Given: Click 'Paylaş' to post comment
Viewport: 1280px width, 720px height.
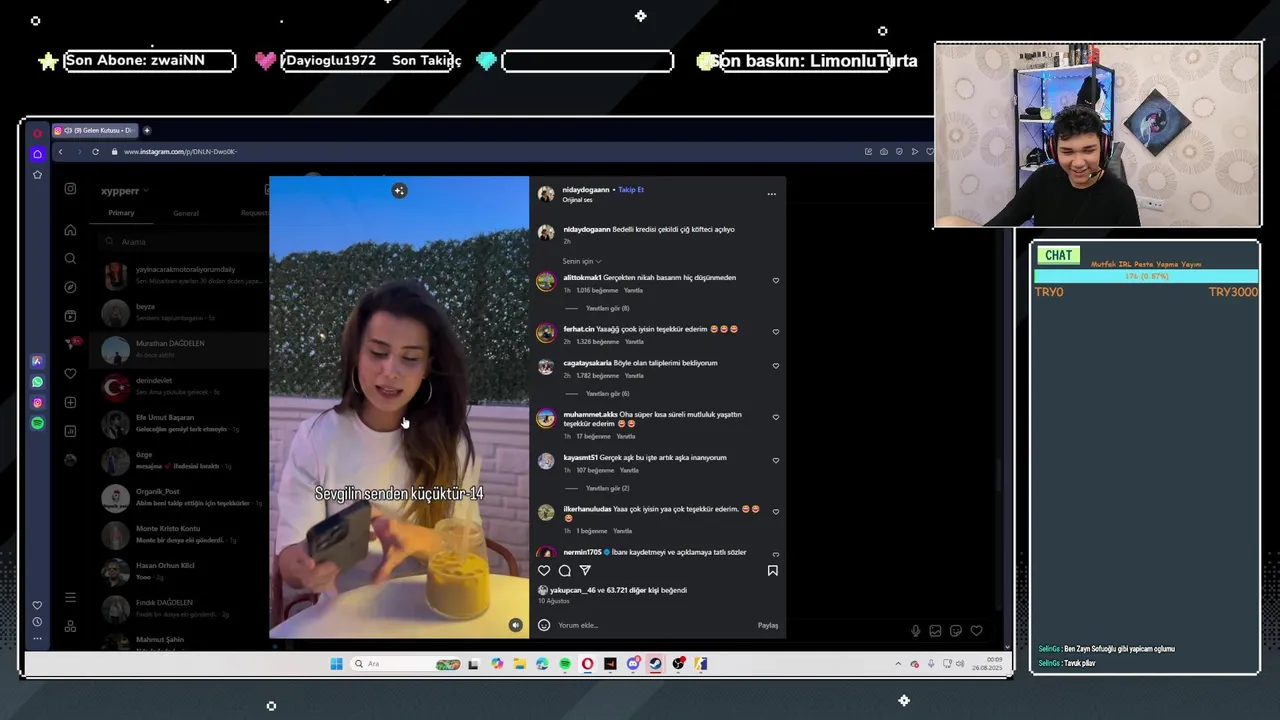Looking at the screenshot, I should (768, 625).
